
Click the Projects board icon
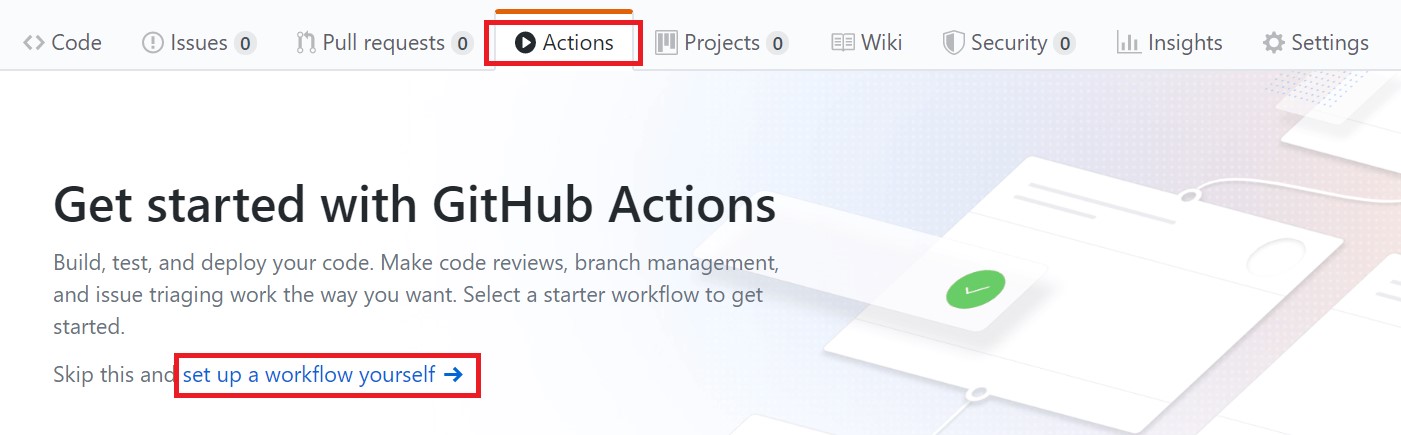(666, 43)
